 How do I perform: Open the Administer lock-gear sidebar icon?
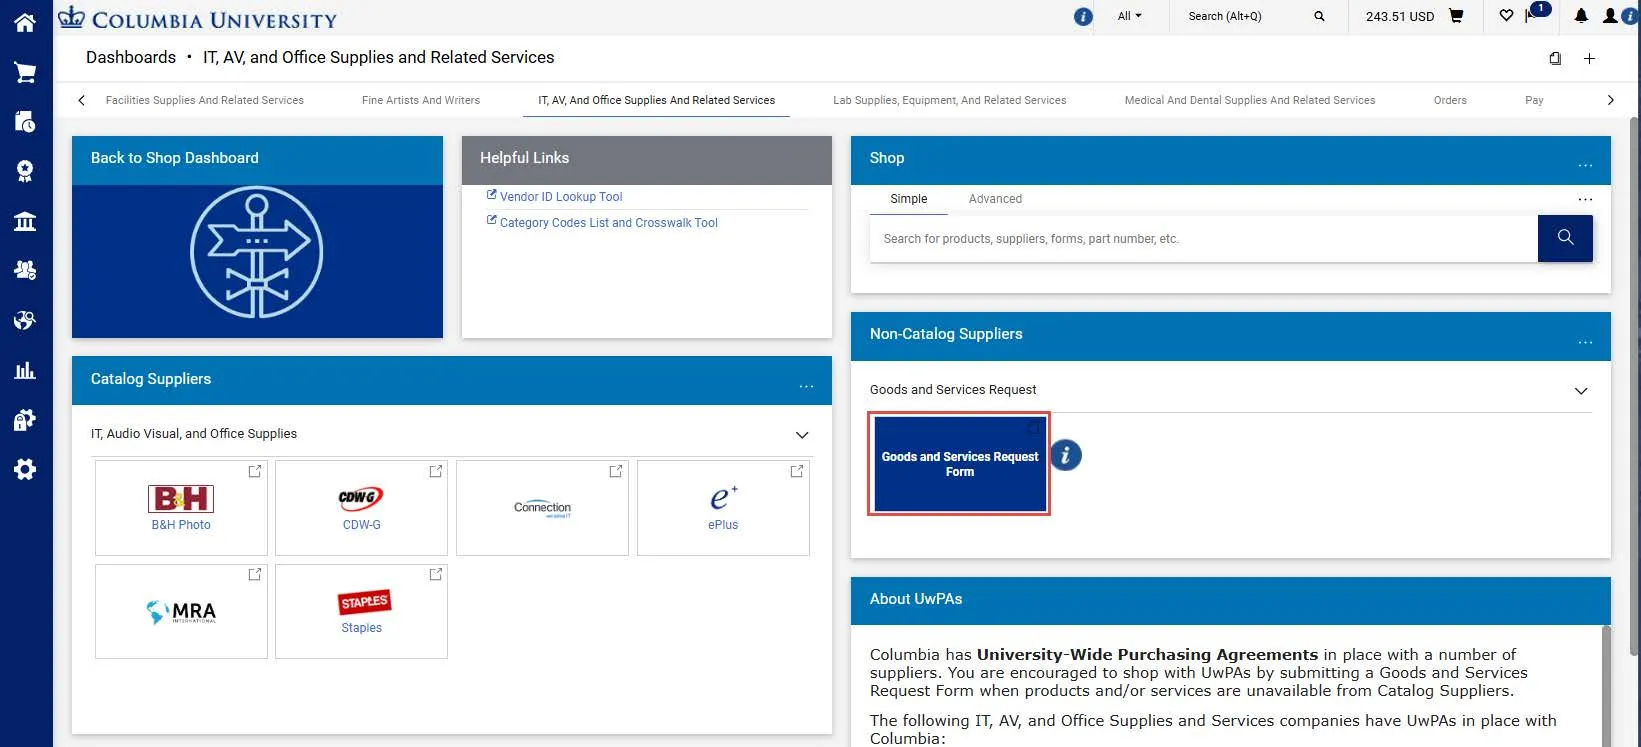tap(25, 420)
